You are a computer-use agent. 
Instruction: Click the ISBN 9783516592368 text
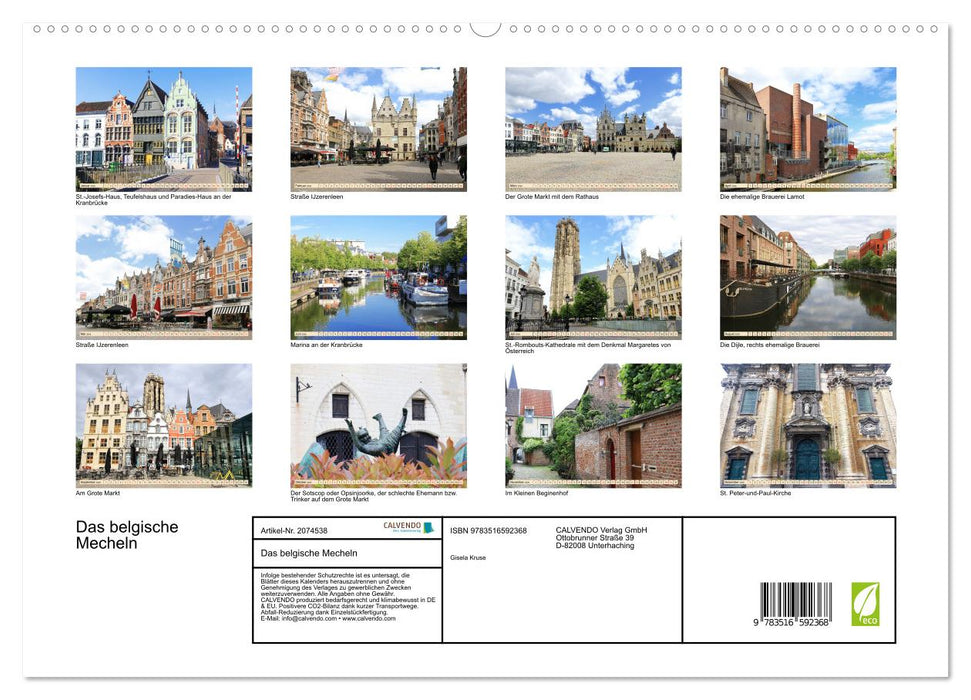(487, 530)
